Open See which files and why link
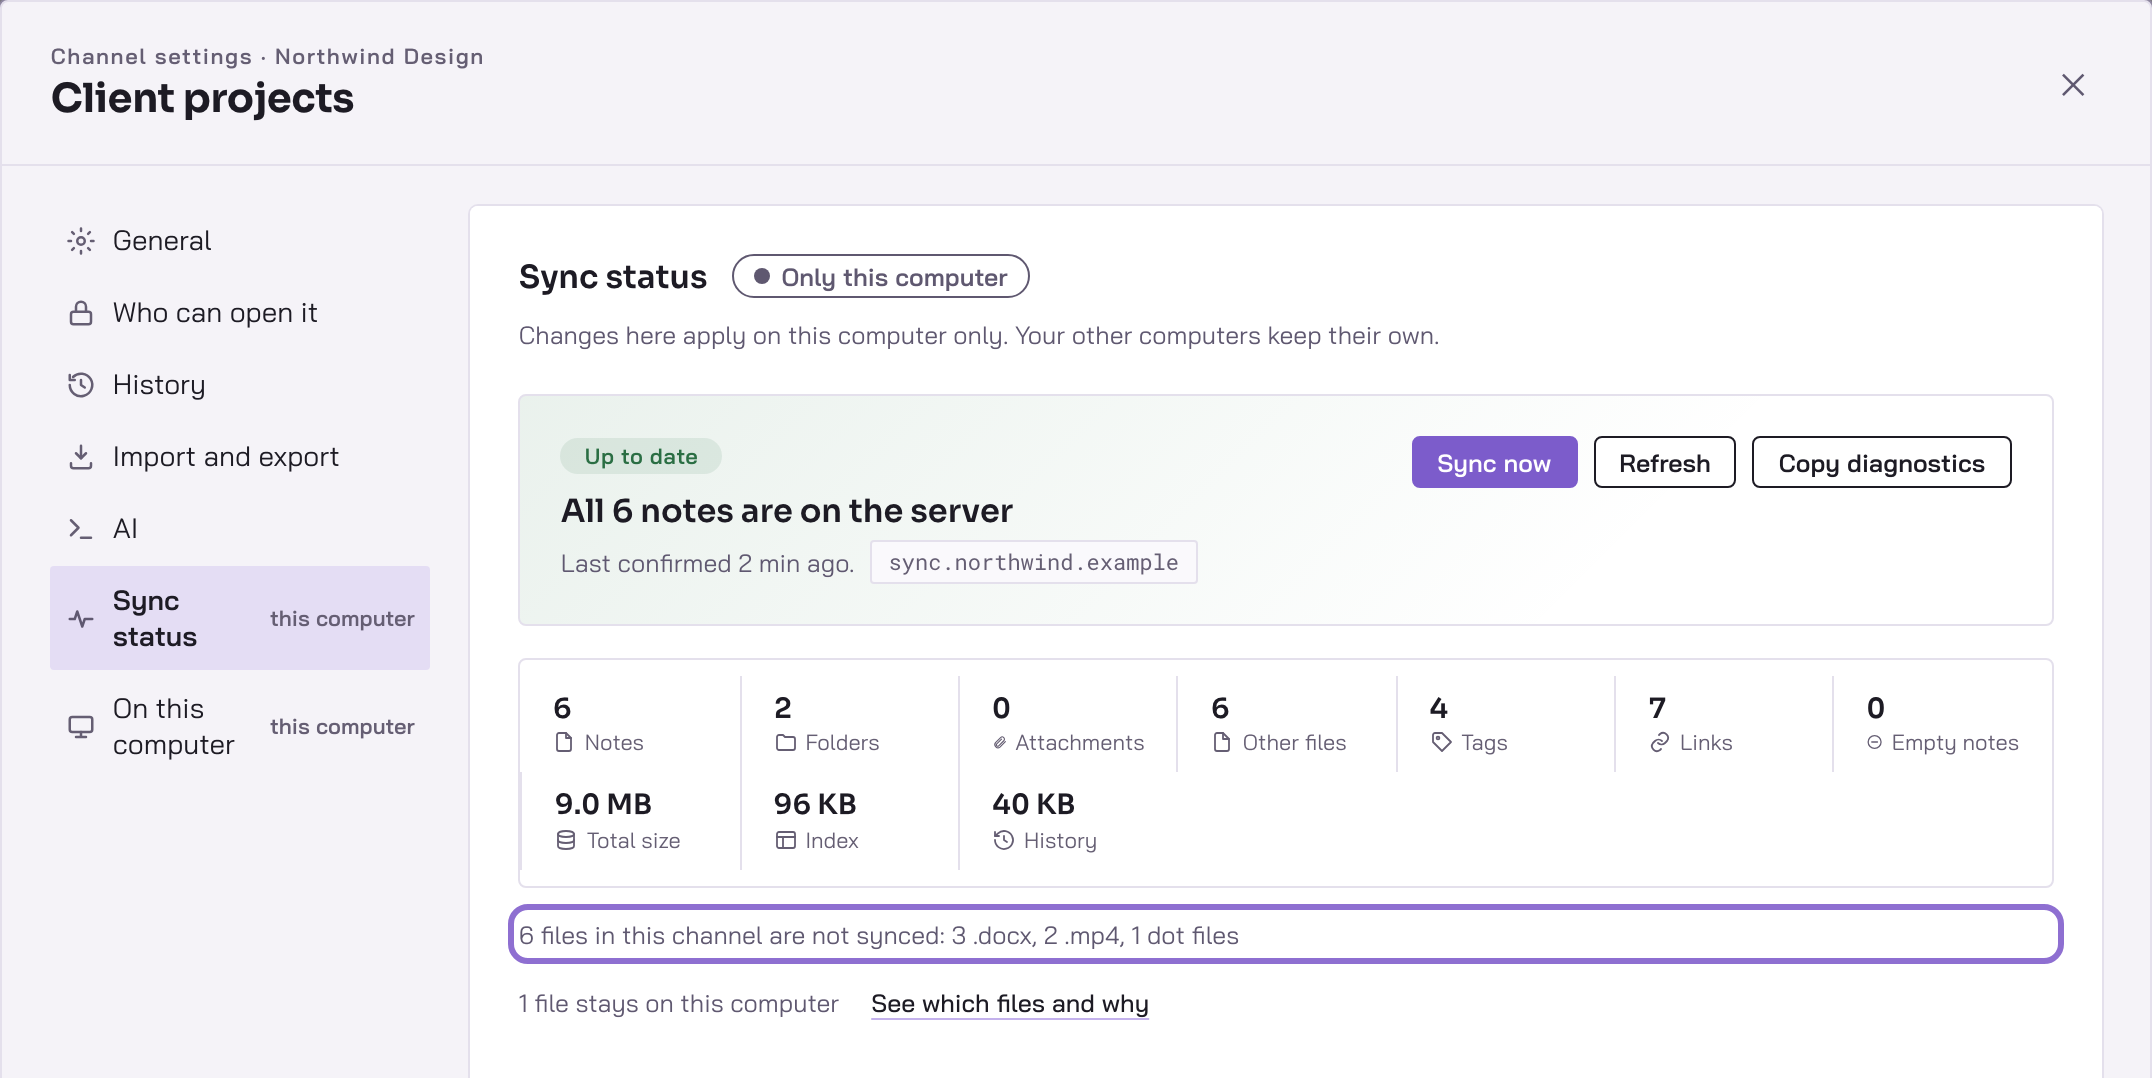This screenshot has width=2152, height=1078. pos(1009,1004)
